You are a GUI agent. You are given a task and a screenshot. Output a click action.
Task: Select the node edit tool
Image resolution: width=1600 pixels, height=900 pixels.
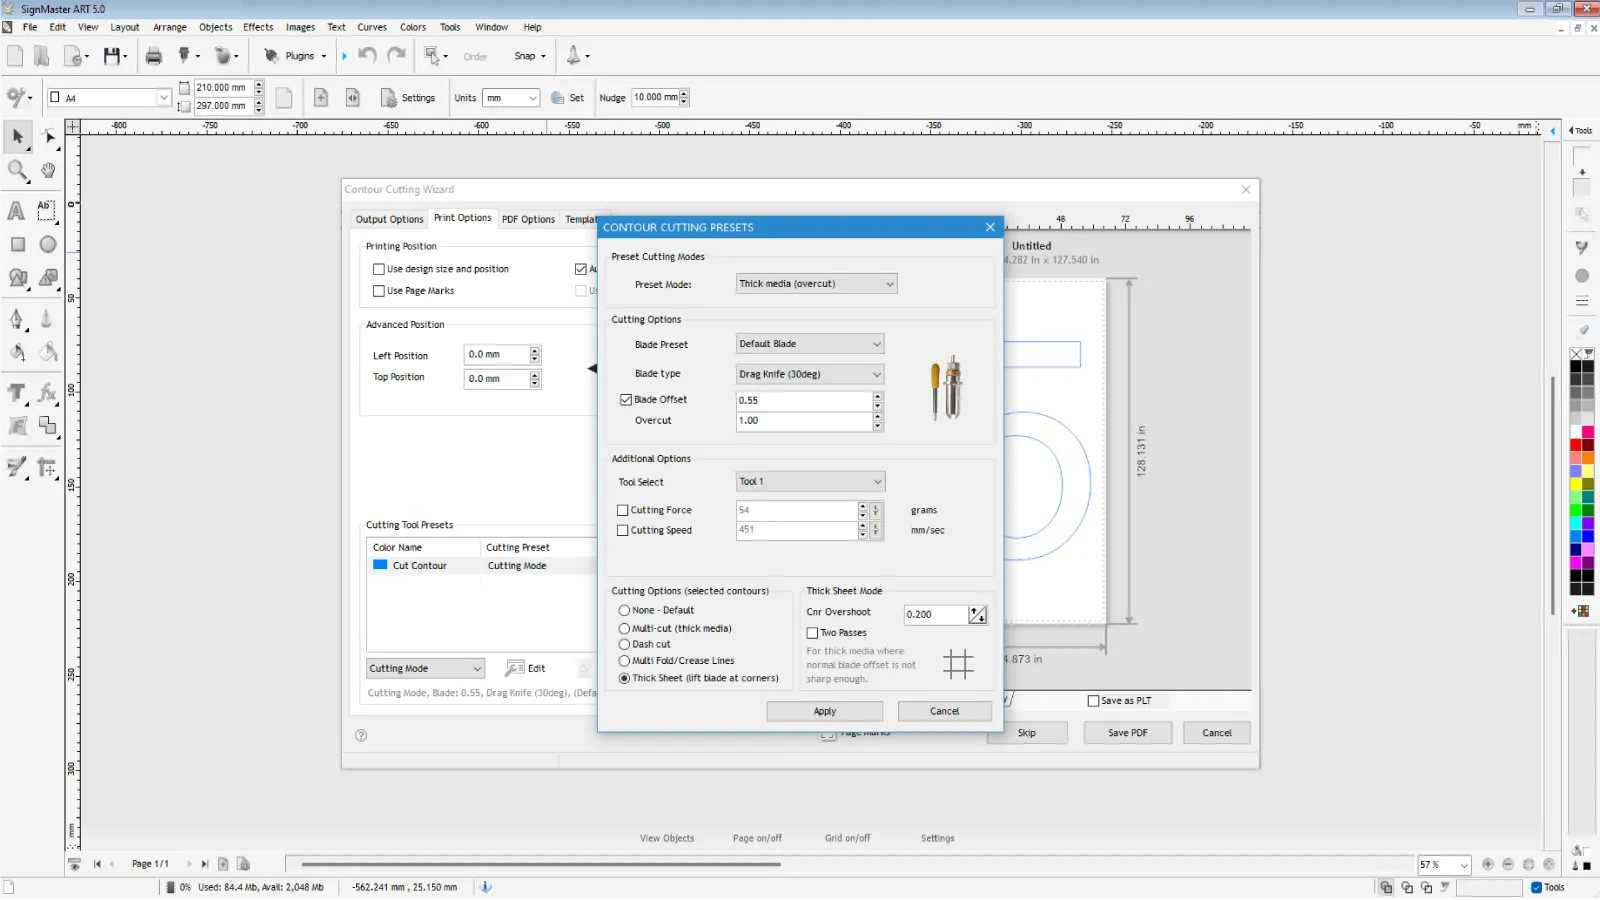47,136
